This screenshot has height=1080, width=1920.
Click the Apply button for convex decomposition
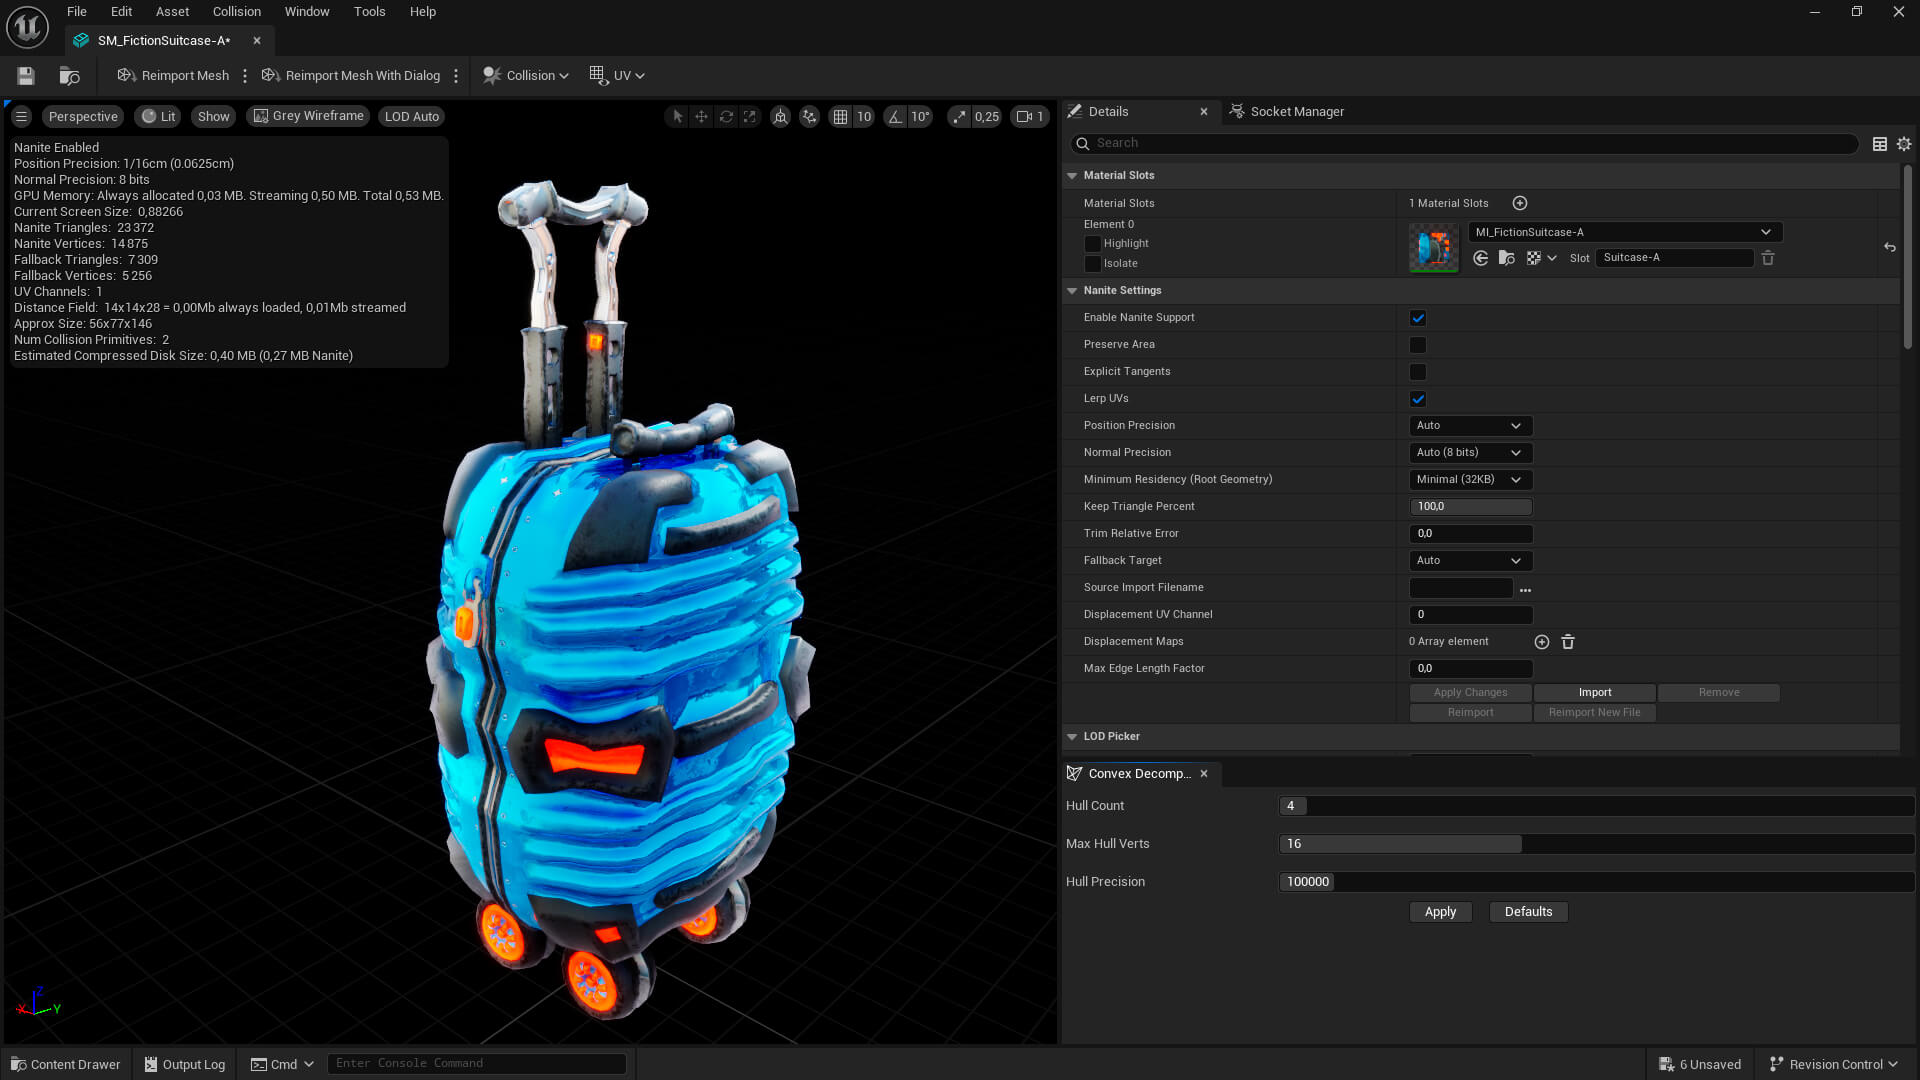pyautogui.click(x=1440, y=912)
